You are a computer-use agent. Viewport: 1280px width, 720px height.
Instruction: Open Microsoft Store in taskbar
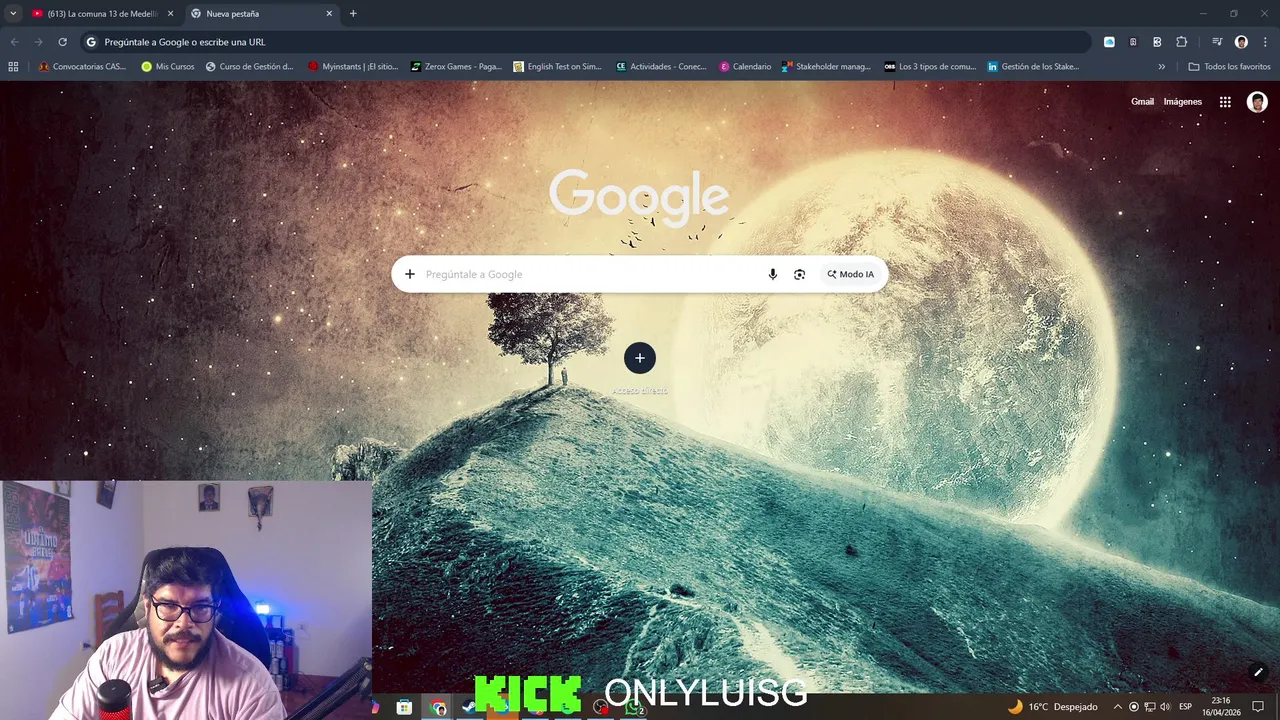tap(404, 707)
